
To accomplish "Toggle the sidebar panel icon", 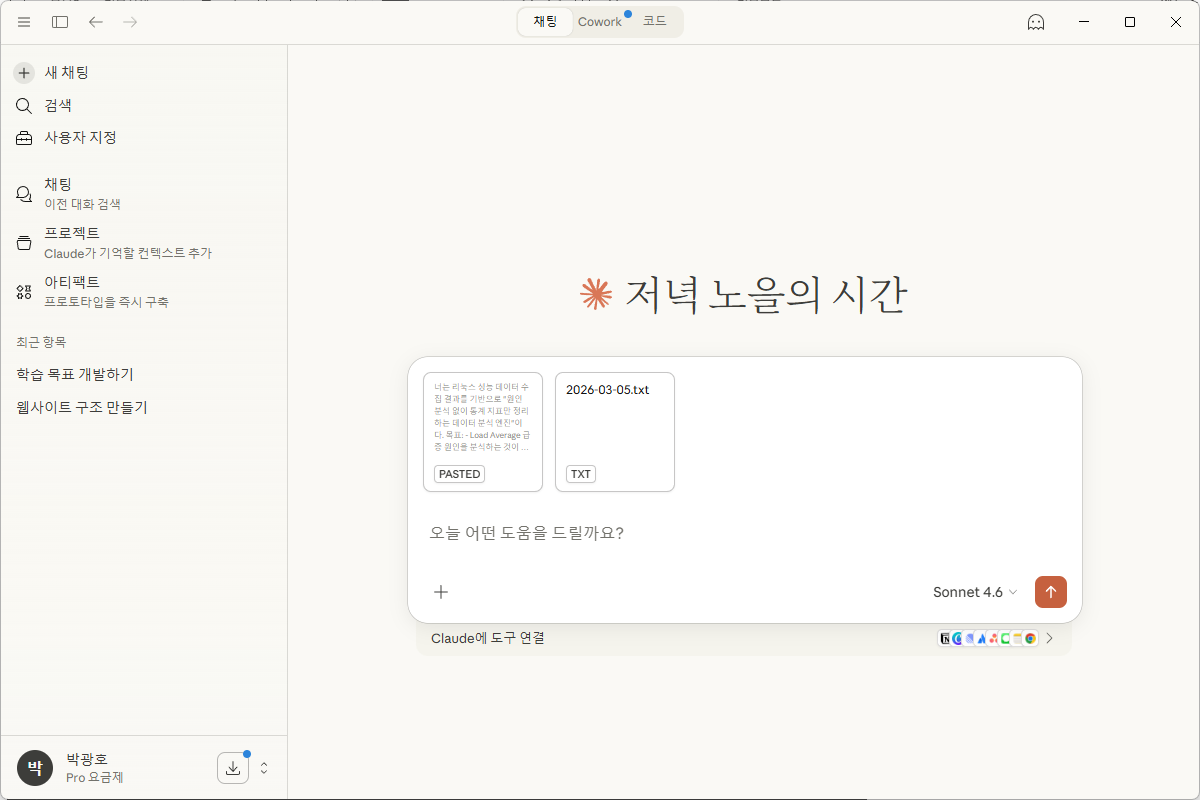I will pyautogui.click(x=60, y=22).
